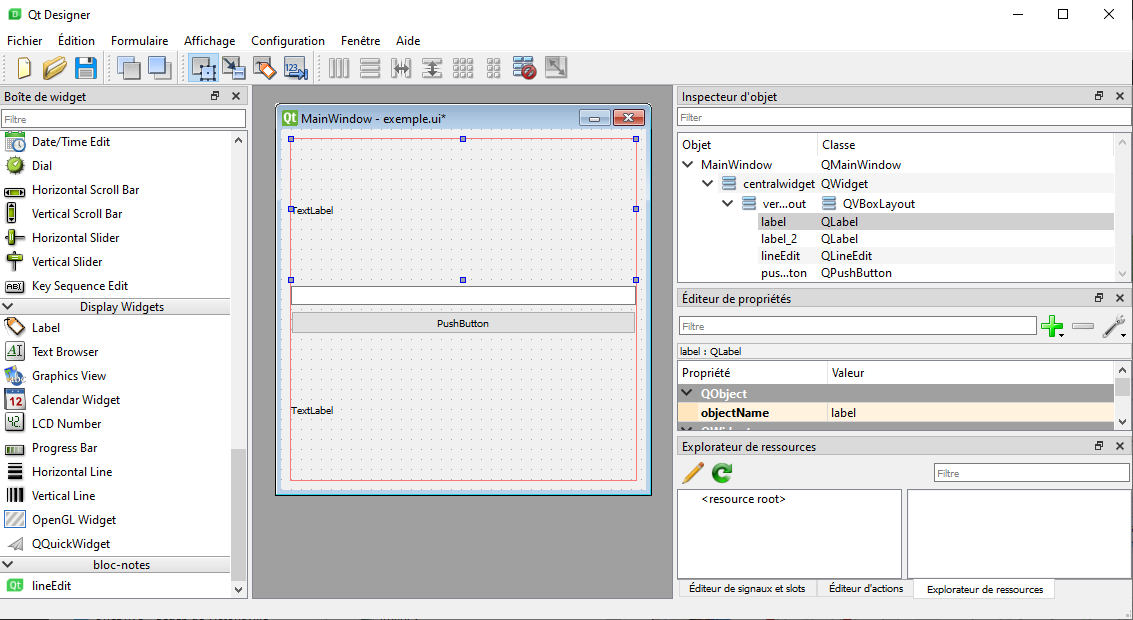Break the layout using the toolbar icon
Image resolution: width=1133 pixels, height=620 pixels.
(525, 68)
